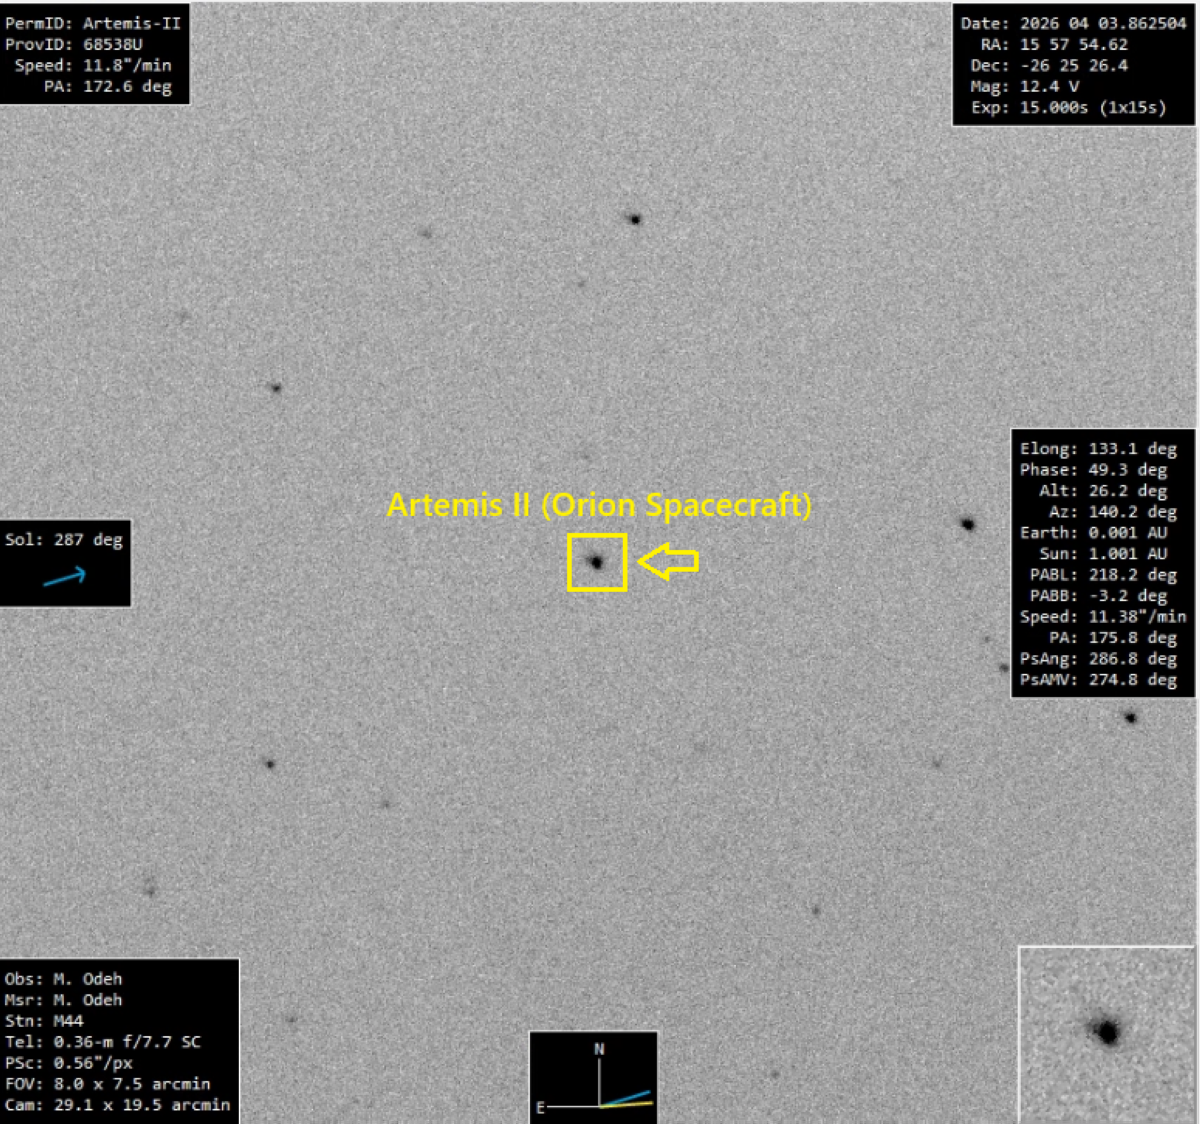Select the Elong: 133.1 deg line

[1098, 449]
